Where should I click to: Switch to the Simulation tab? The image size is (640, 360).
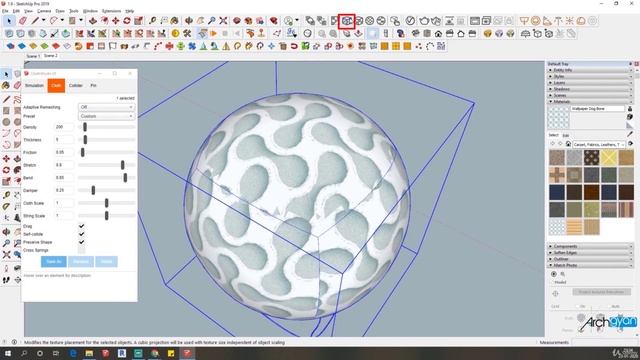[x=34, y=85]
